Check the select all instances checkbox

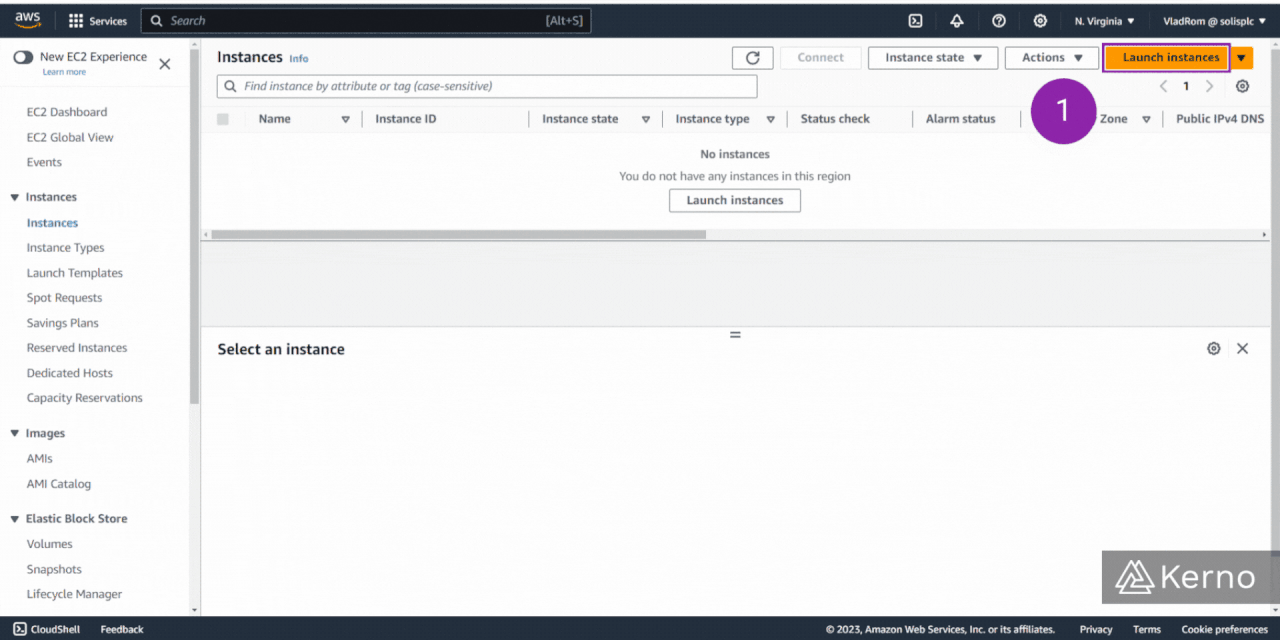pos(223,119)
